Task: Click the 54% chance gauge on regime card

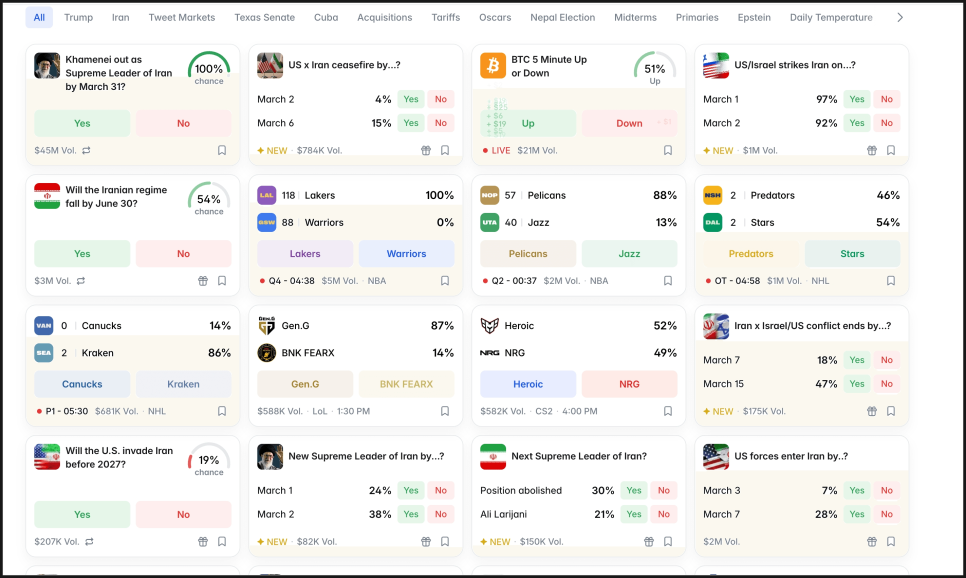Action: (x=209, y=199)
